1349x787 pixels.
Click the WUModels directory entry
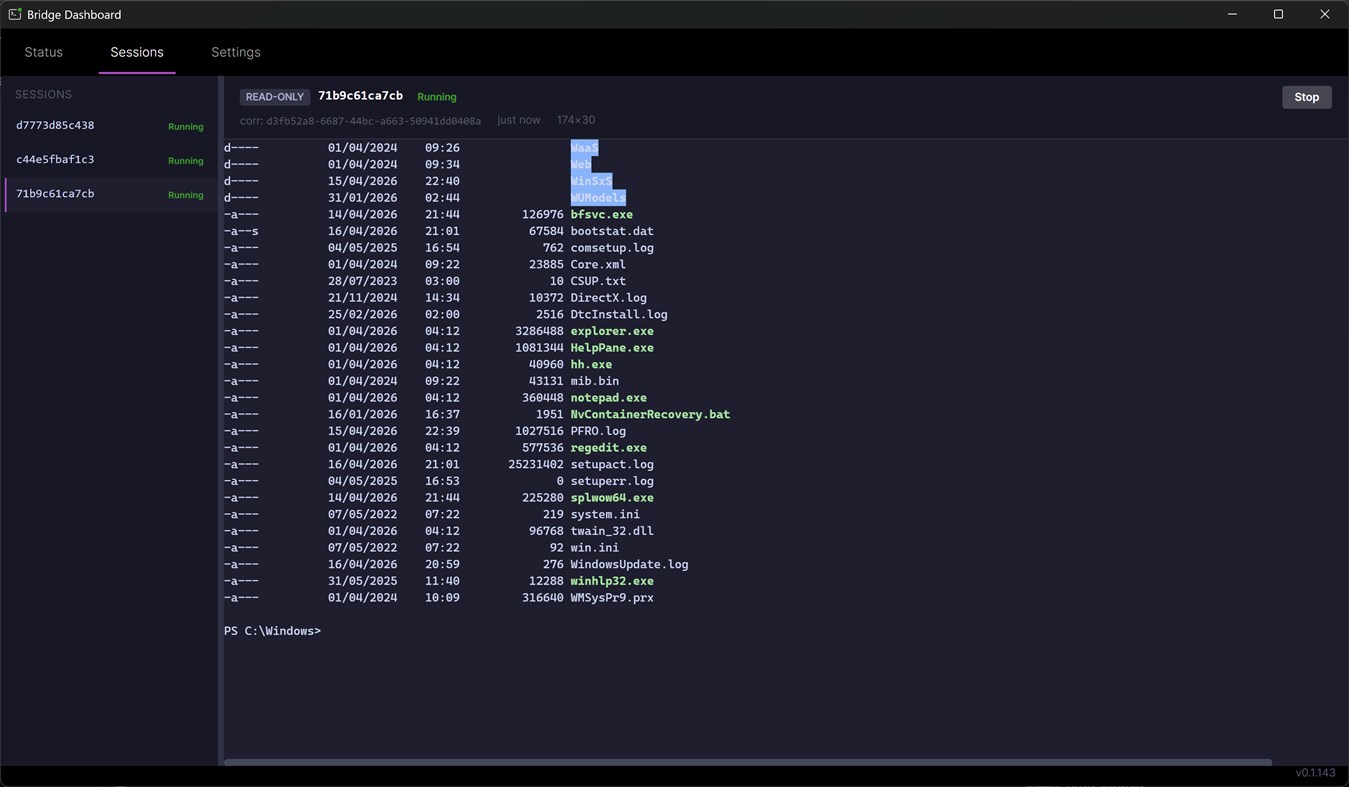[598, 198]
